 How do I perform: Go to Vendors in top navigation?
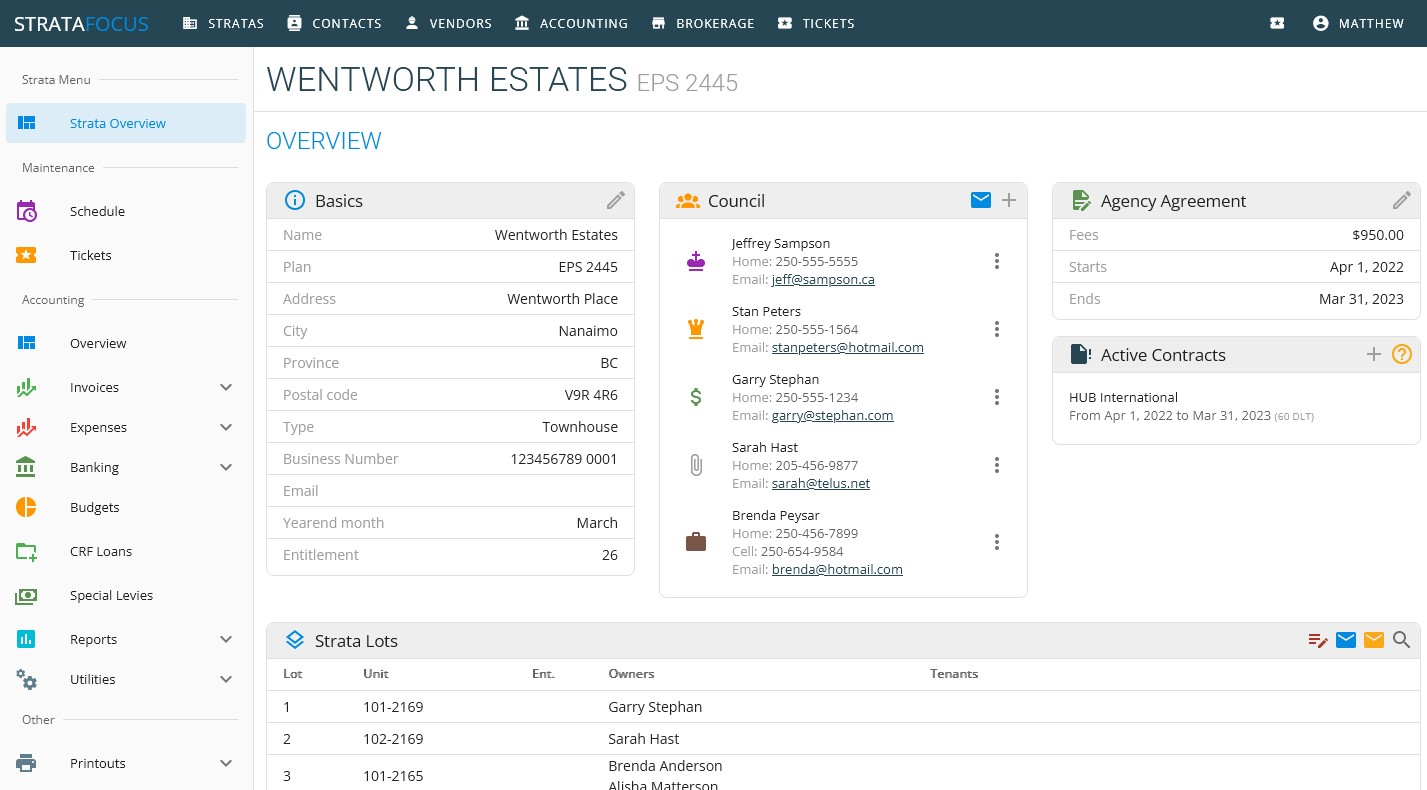(x=448, y=23)
